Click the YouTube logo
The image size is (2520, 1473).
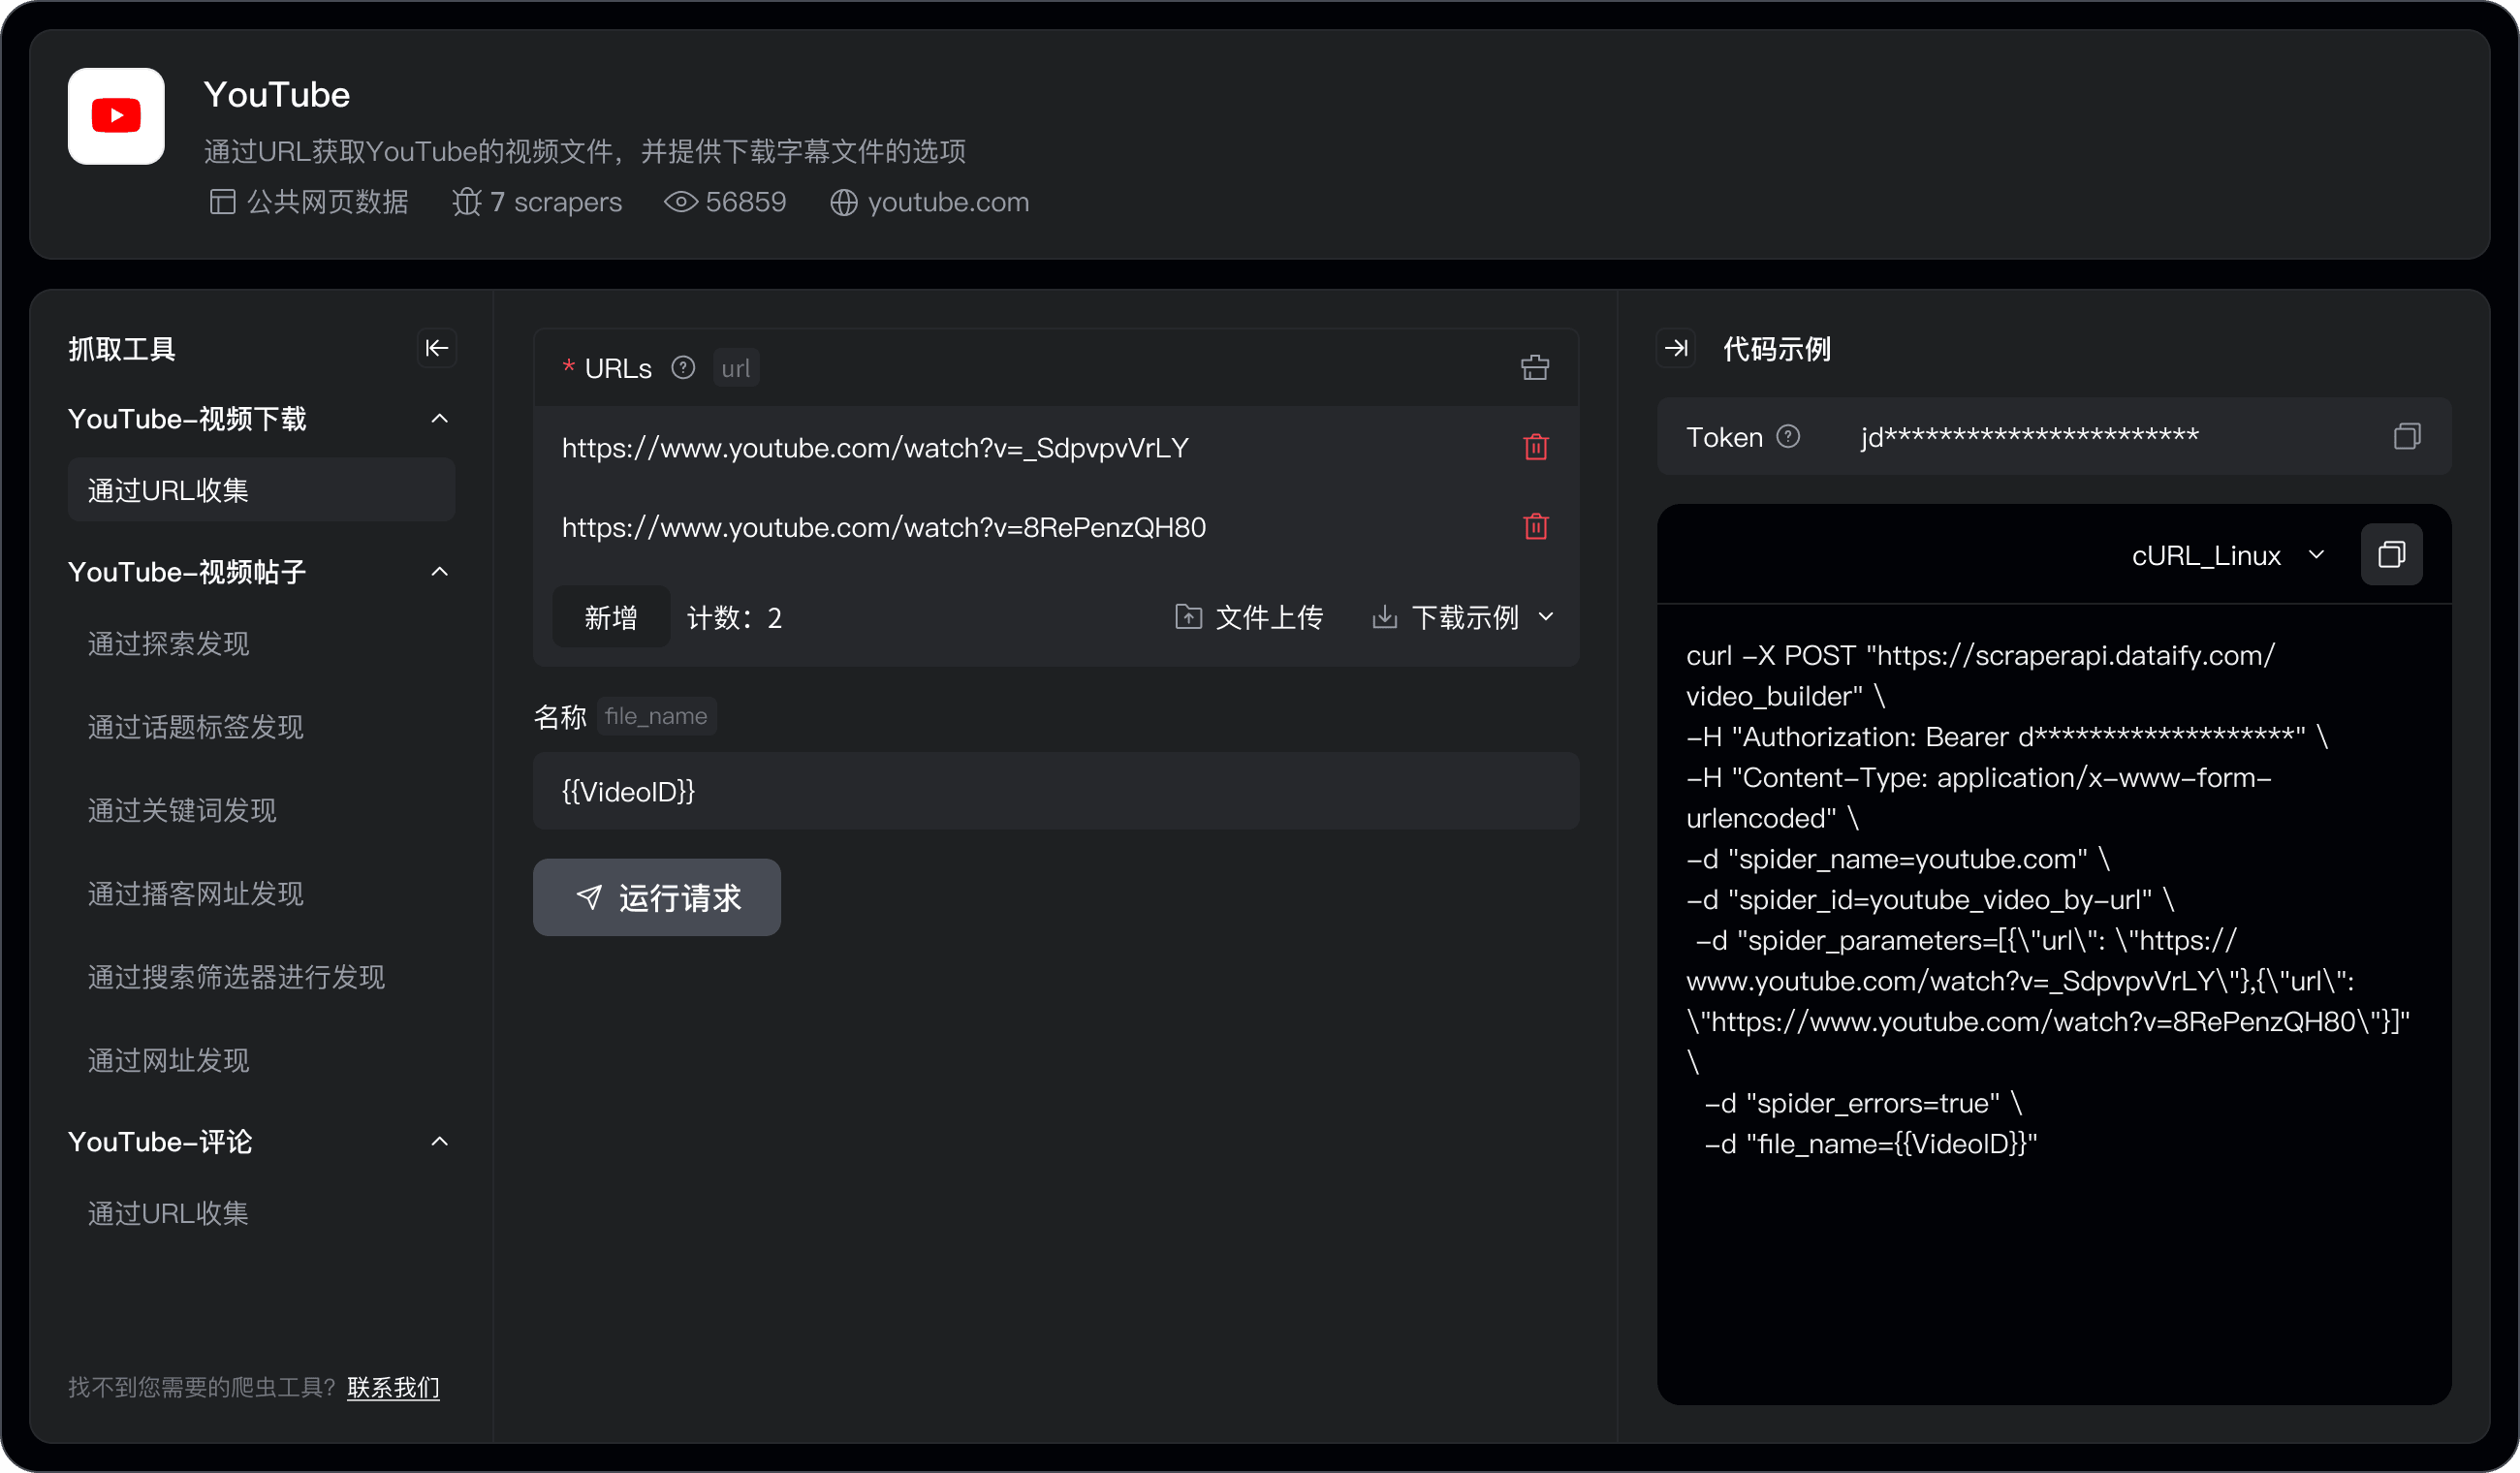pos(115,116)
